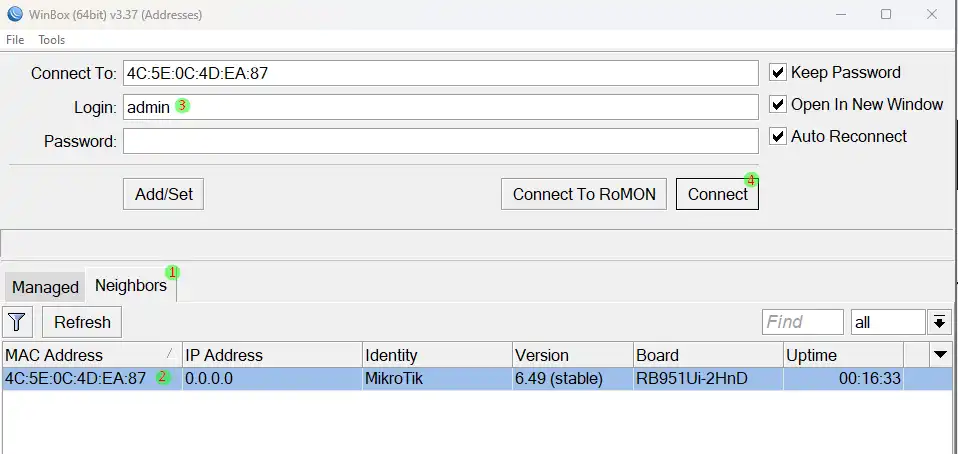Click the Connect To RoMON button
958x454 pixels.
[x=584, y=195]
